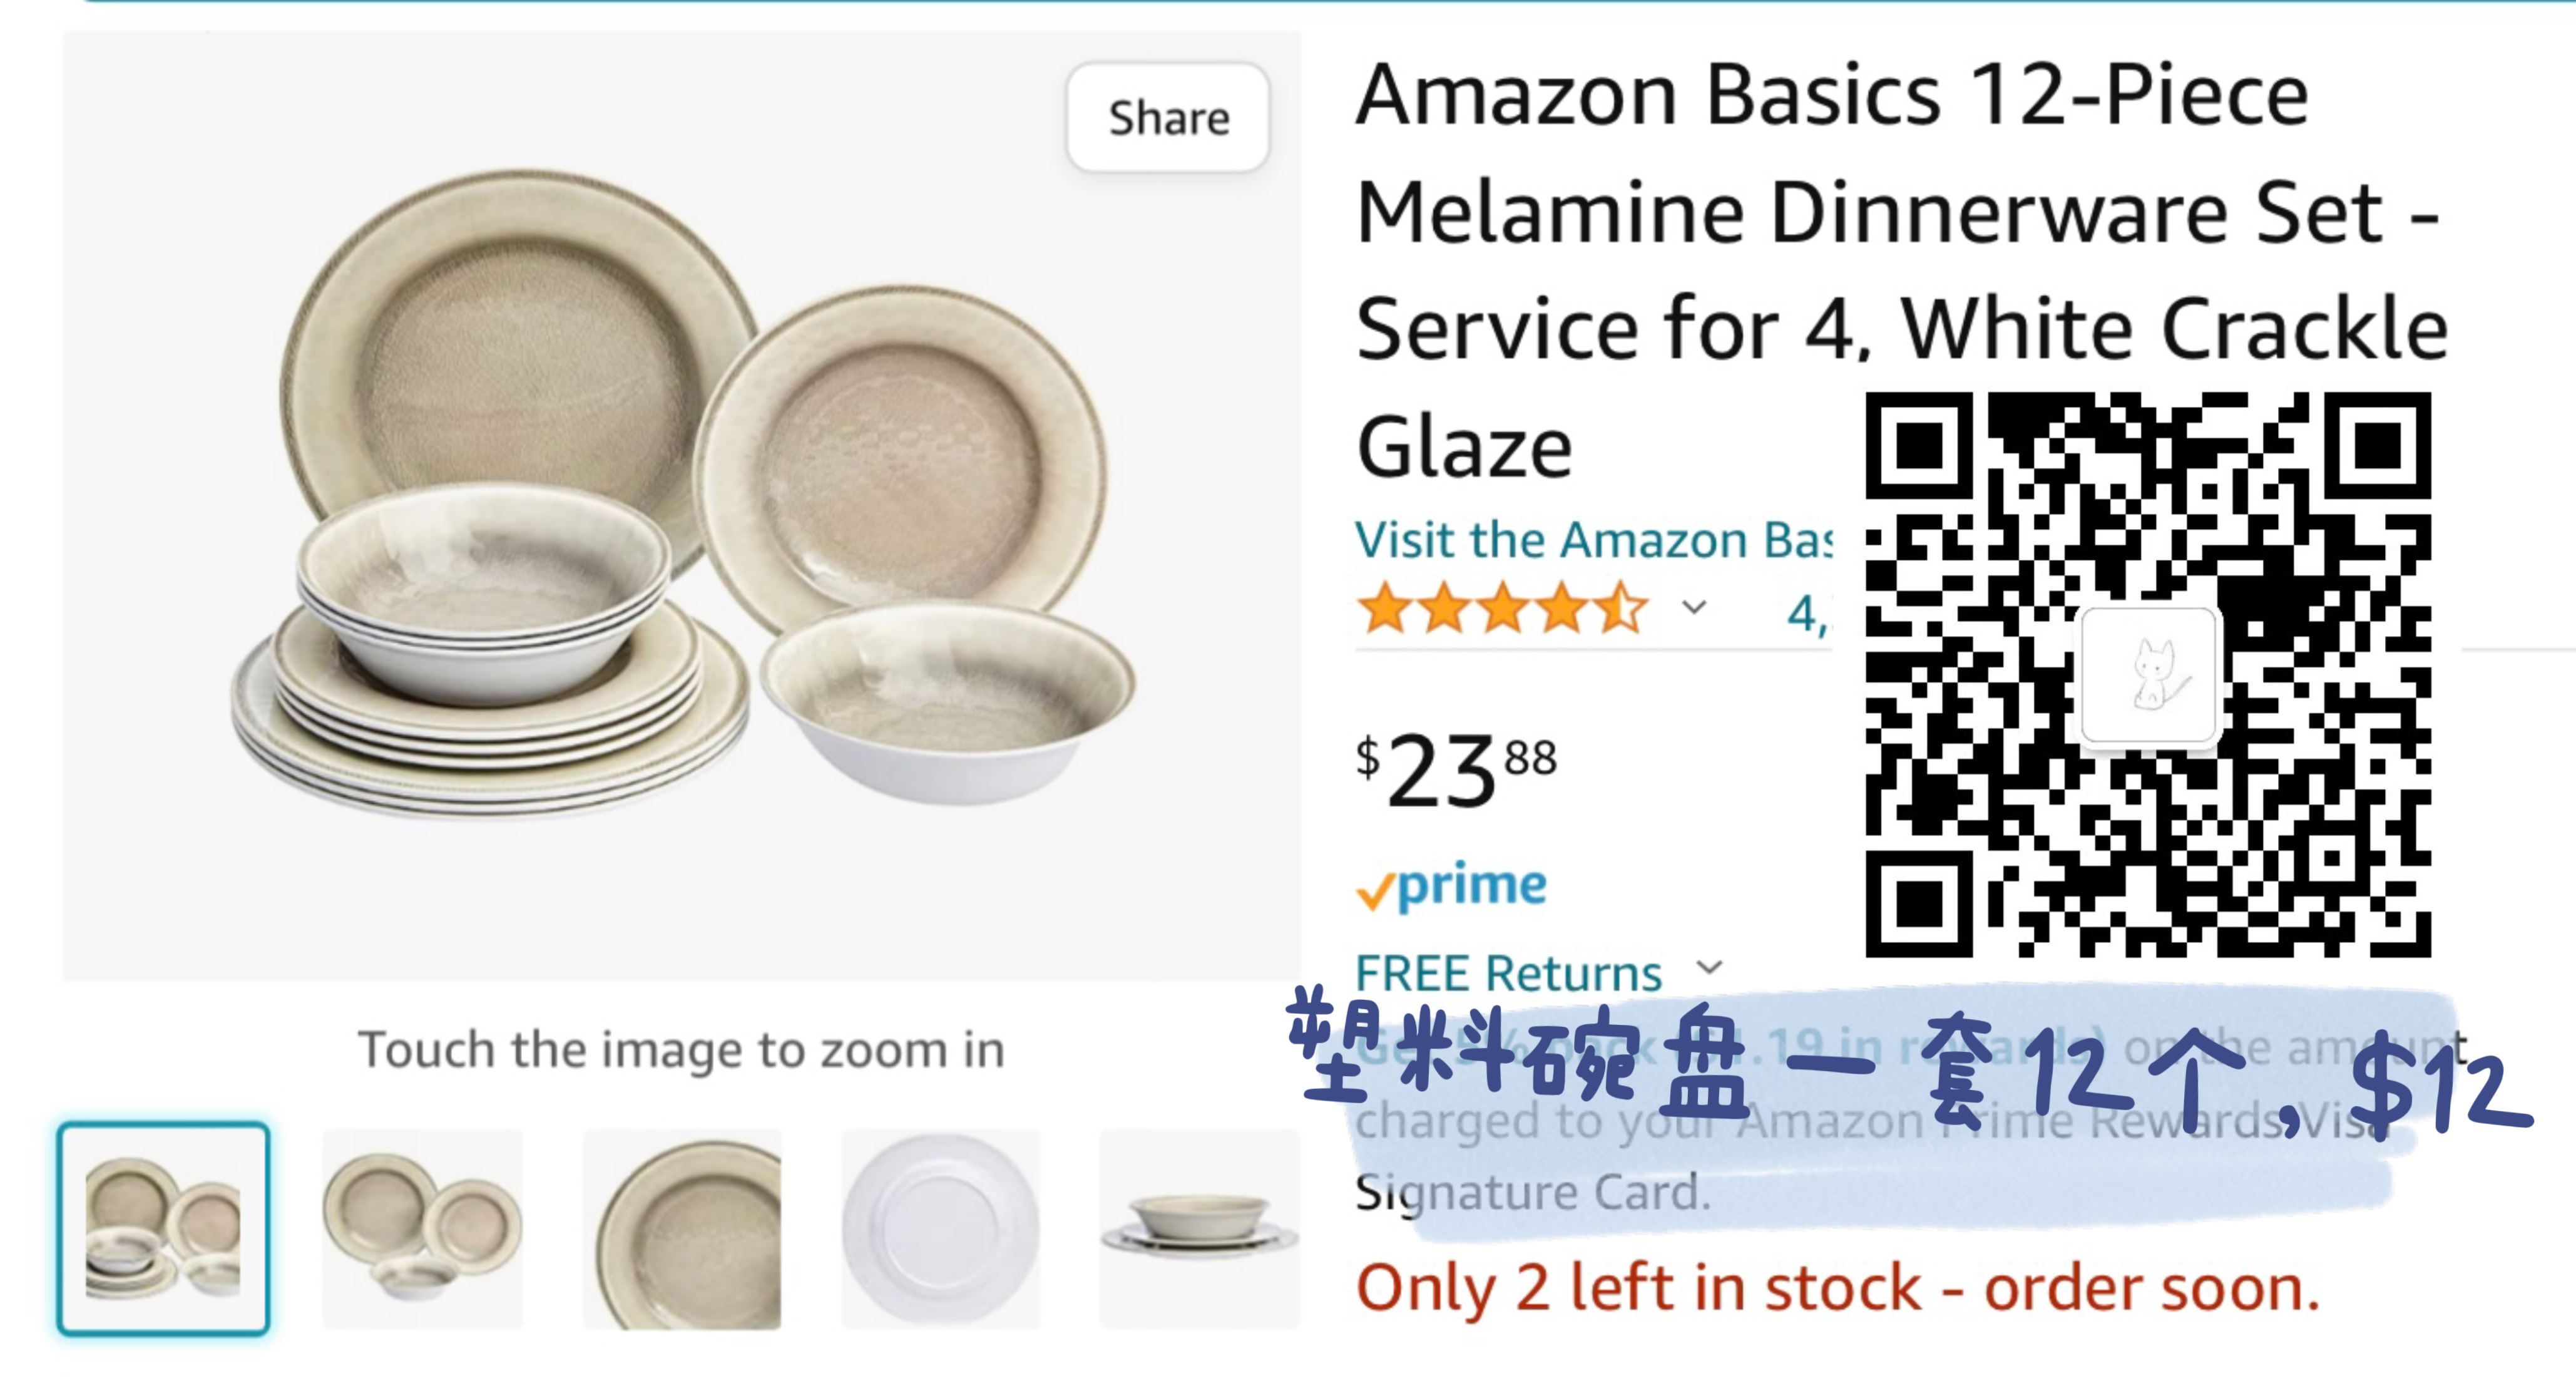Open the ratings count link beside stars
This screenshot has width=2576, height=1383.
[1807, 613]
